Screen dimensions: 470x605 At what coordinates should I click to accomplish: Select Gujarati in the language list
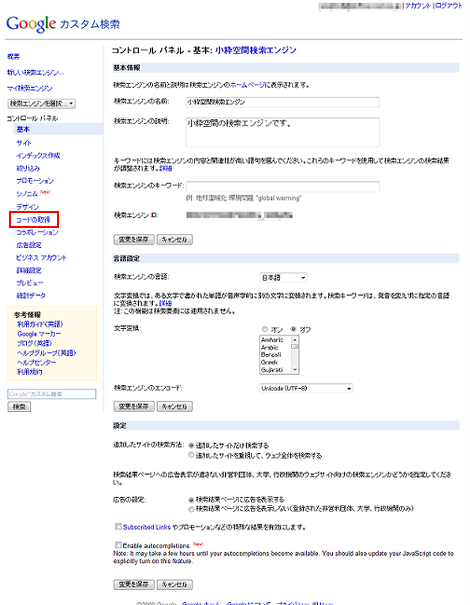click(272, 370)
